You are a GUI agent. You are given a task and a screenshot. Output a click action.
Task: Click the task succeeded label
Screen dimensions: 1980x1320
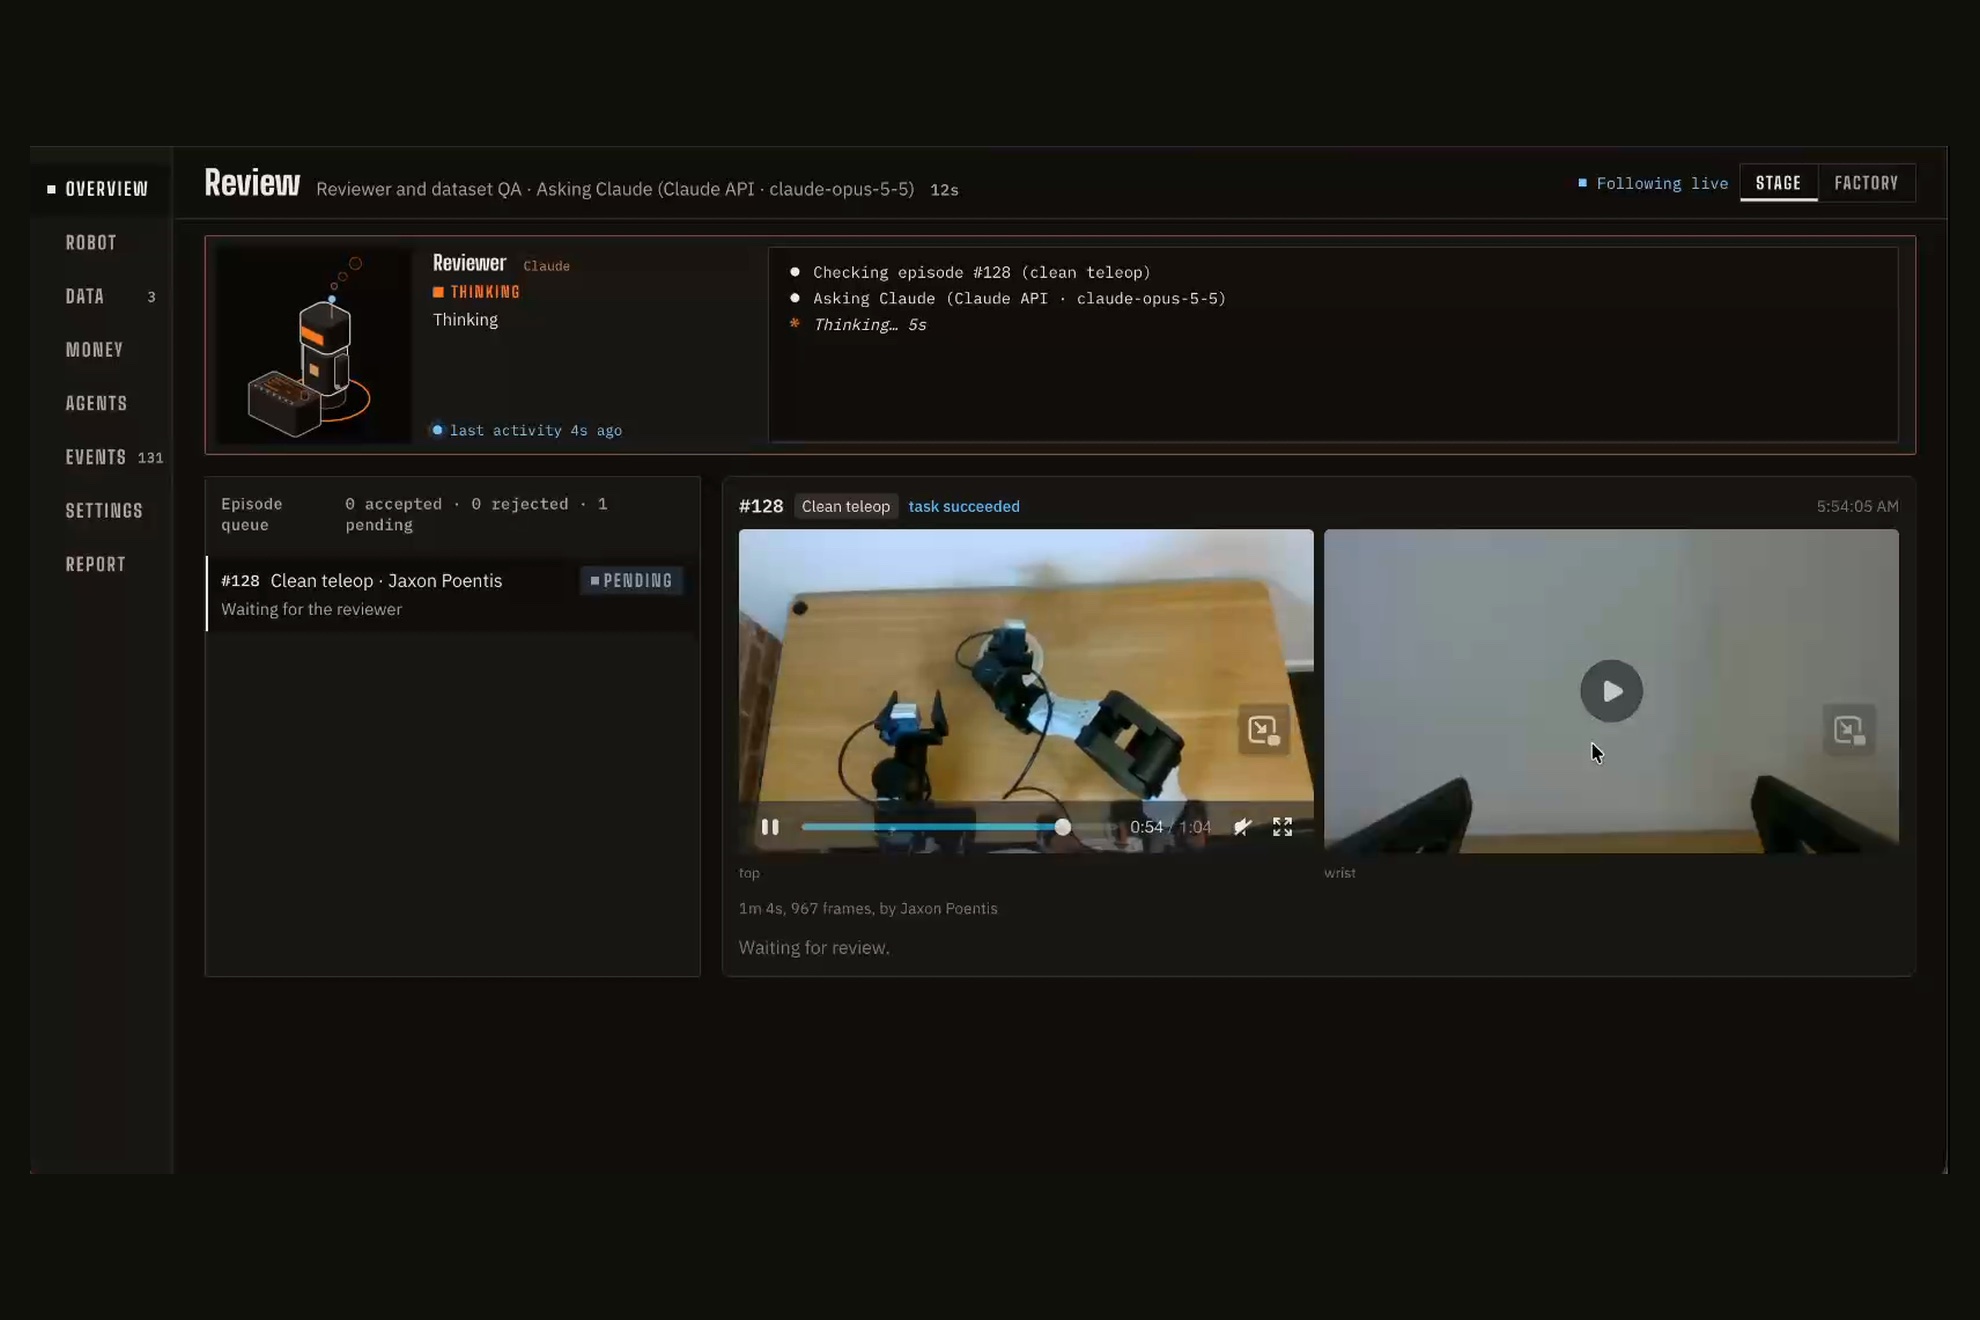point(964,506)
